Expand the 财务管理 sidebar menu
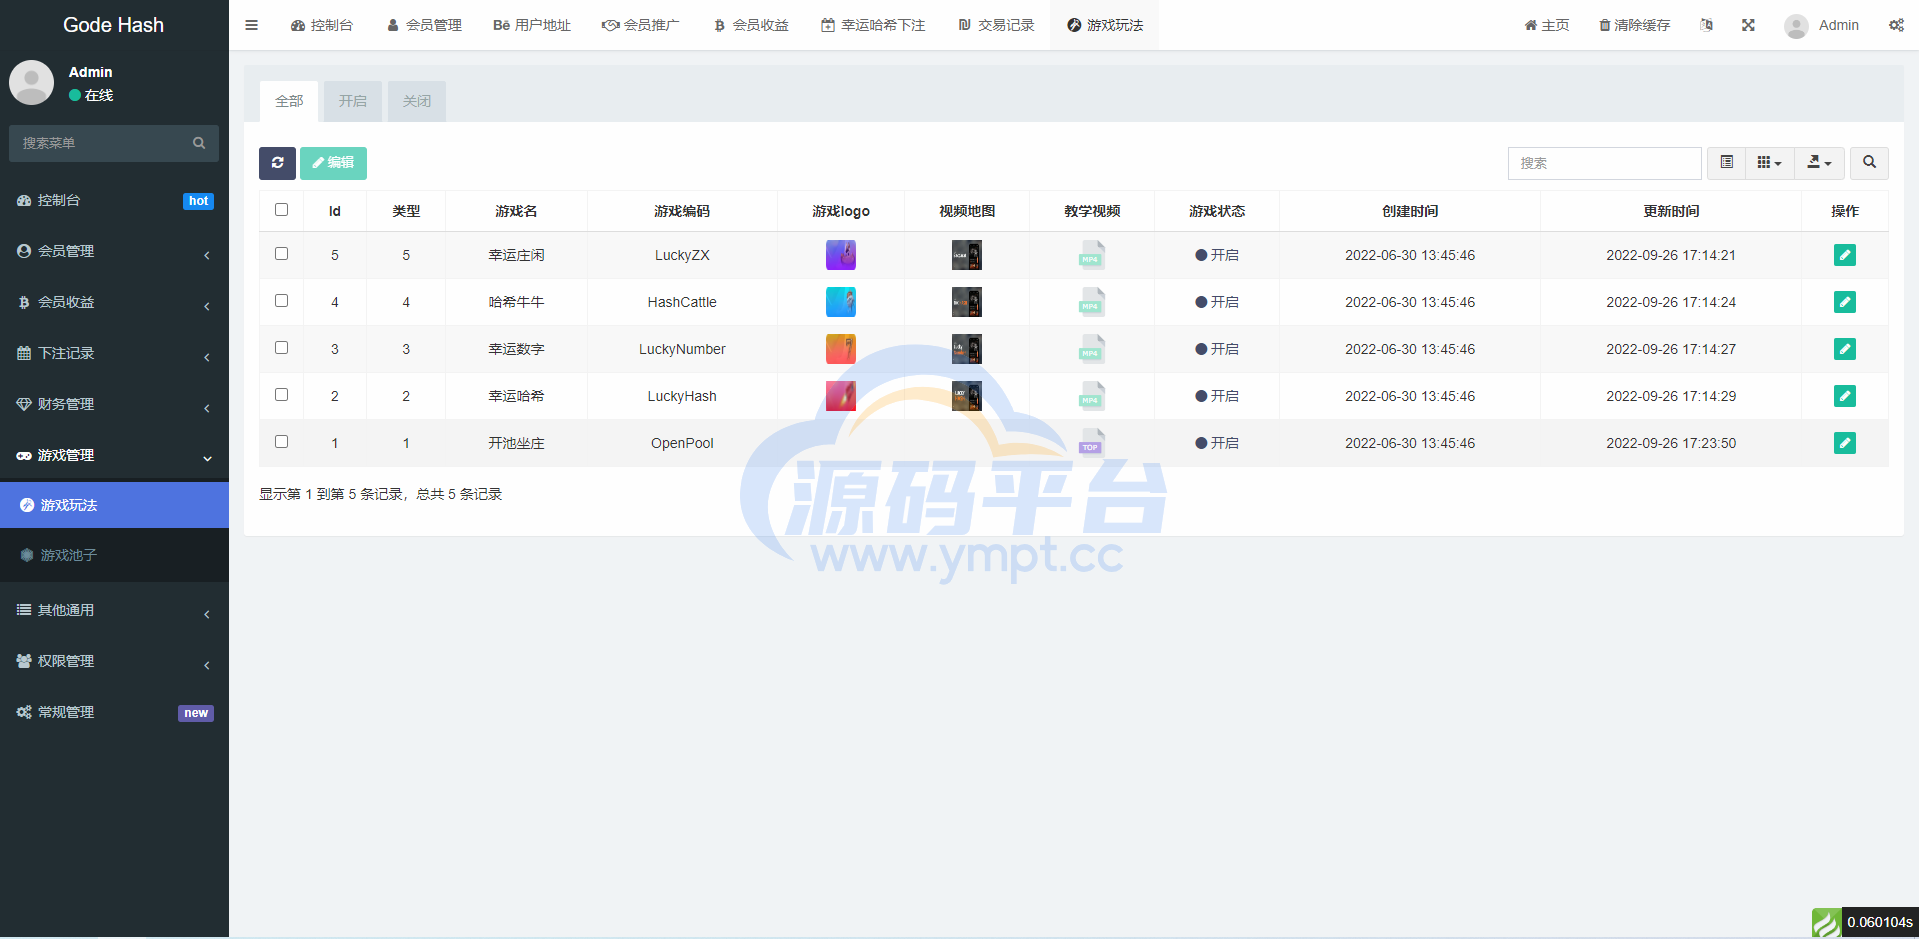This screenshot has height=939, width=1919. click(114, 404)
